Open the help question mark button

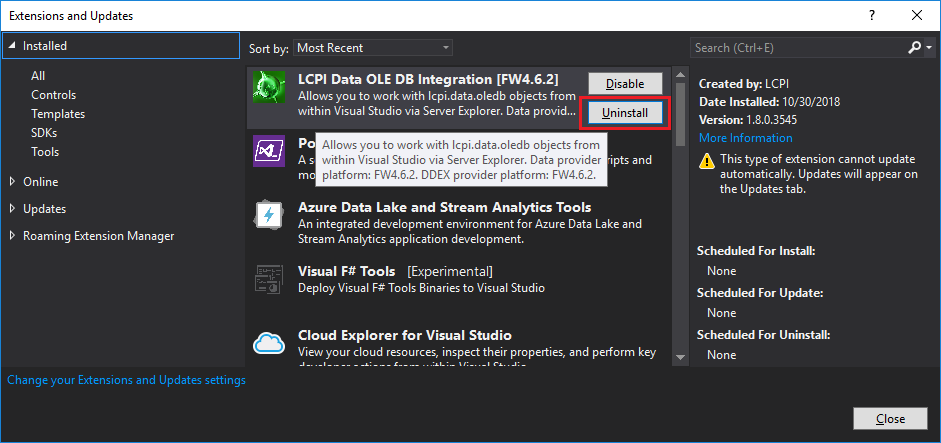(872, 16)
